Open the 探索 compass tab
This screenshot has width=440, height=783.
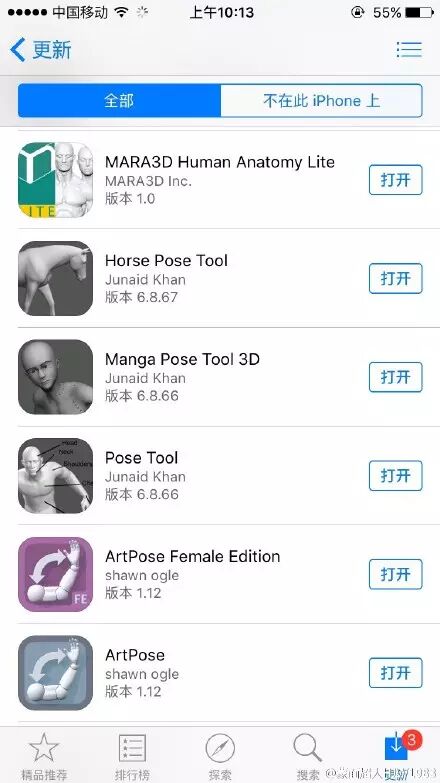click(220, 754)
